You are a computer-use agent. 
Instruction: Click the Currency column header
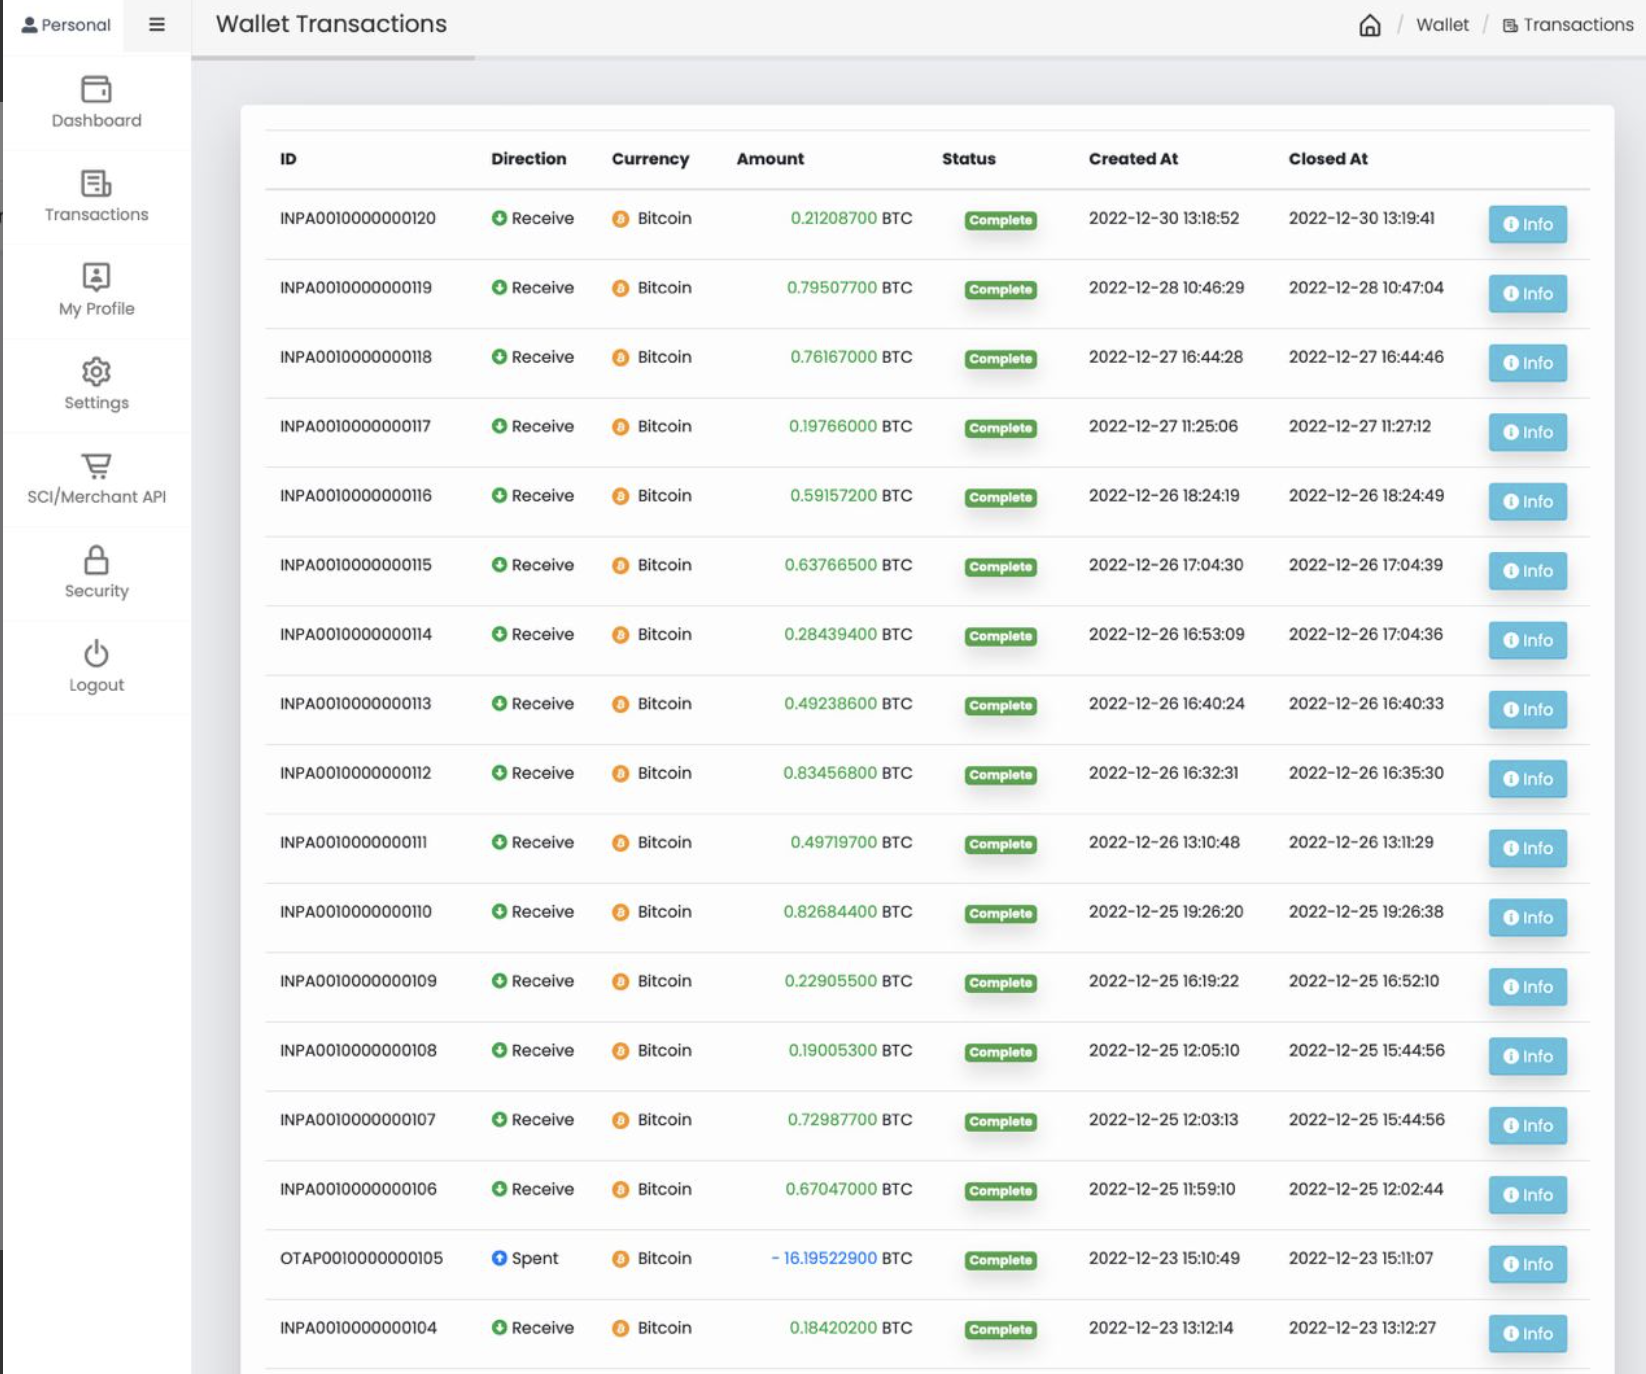click(x=650, y=159)
